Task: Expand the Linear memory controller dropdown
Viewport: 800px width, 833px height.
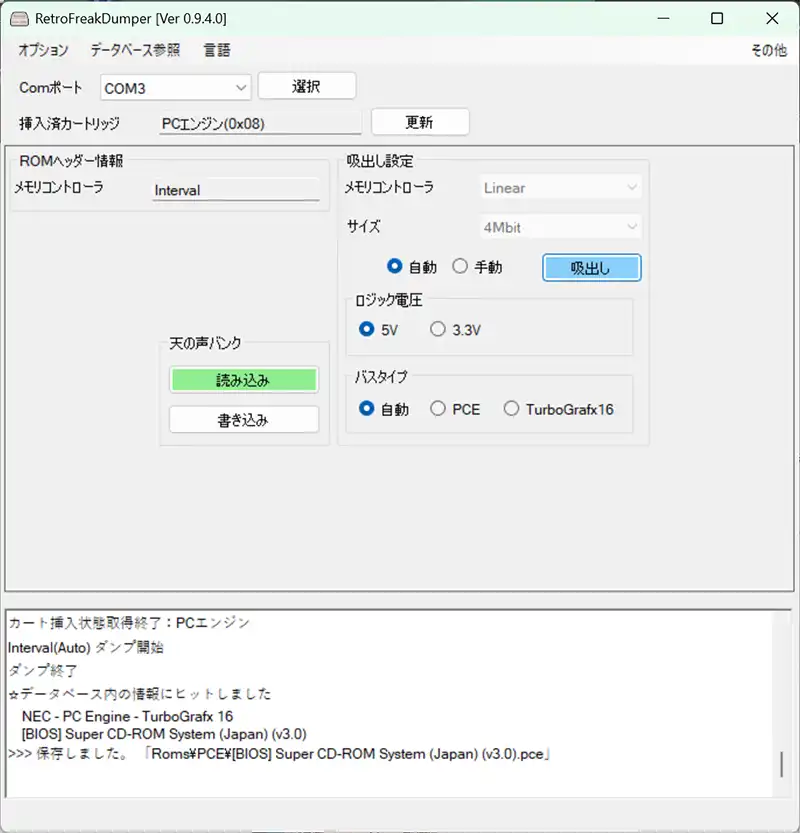Action: click(559, 188)
